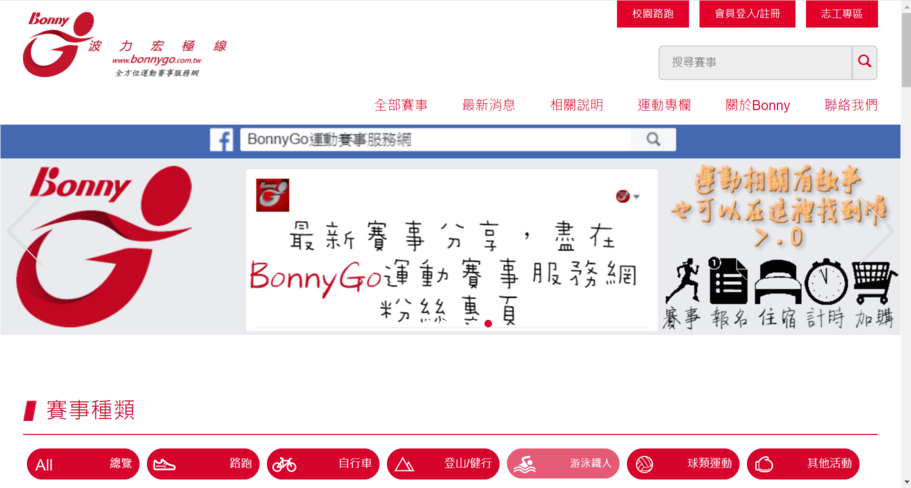Open 運動專欄 menu

(x=664, y=105)
